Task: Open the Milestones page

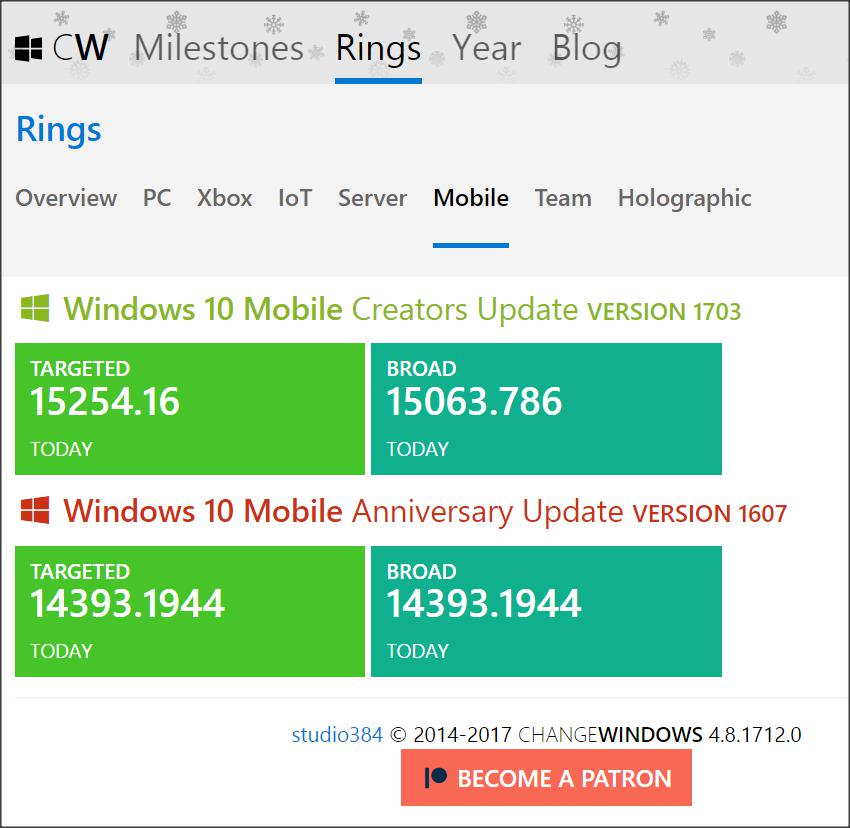Action: (x=218, y=48)
